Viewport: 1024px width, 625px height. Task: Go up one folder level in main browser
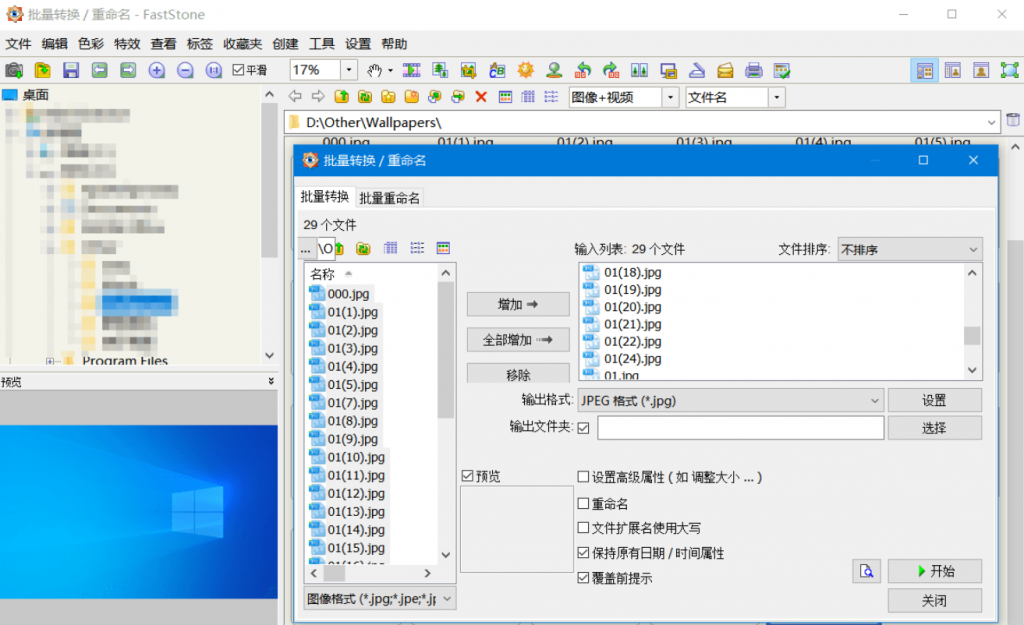(x=342, y=97)
